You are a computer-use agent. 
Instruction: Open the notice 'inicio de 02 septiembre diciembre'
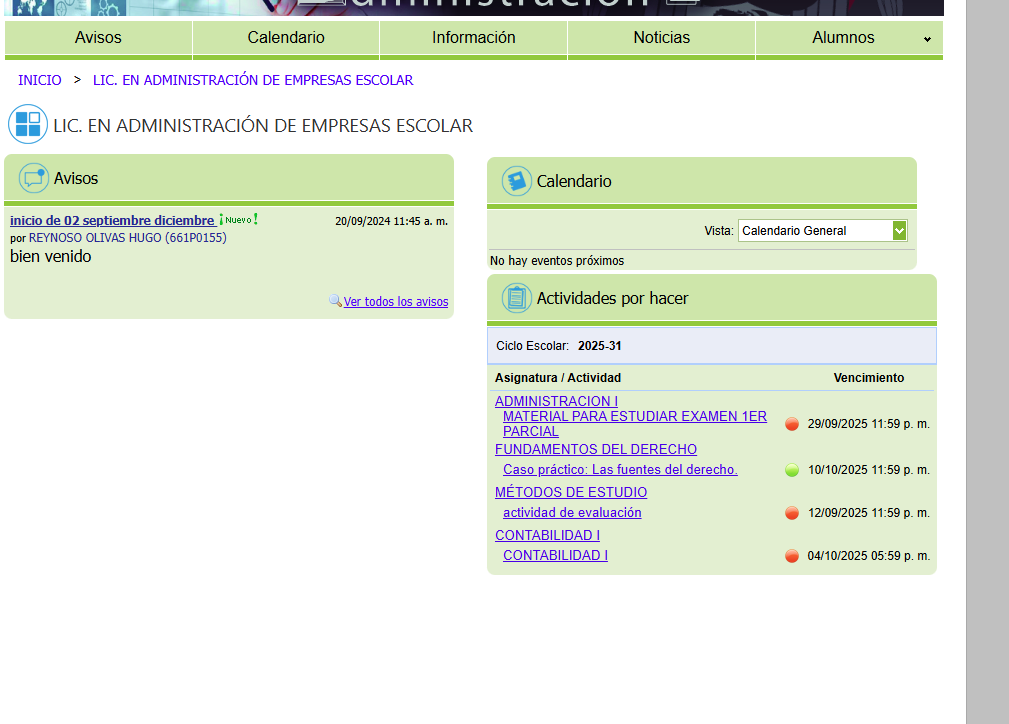tap(112, 220)
